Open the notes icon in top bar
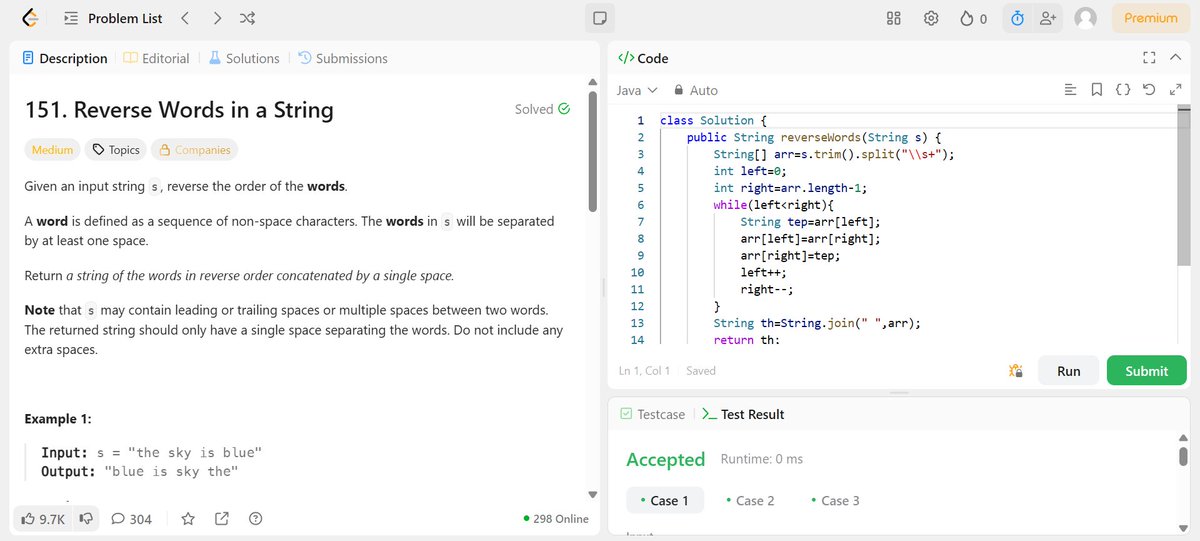Image resolution: width=1200 pixels, height=541 pixels. (599, 18)
